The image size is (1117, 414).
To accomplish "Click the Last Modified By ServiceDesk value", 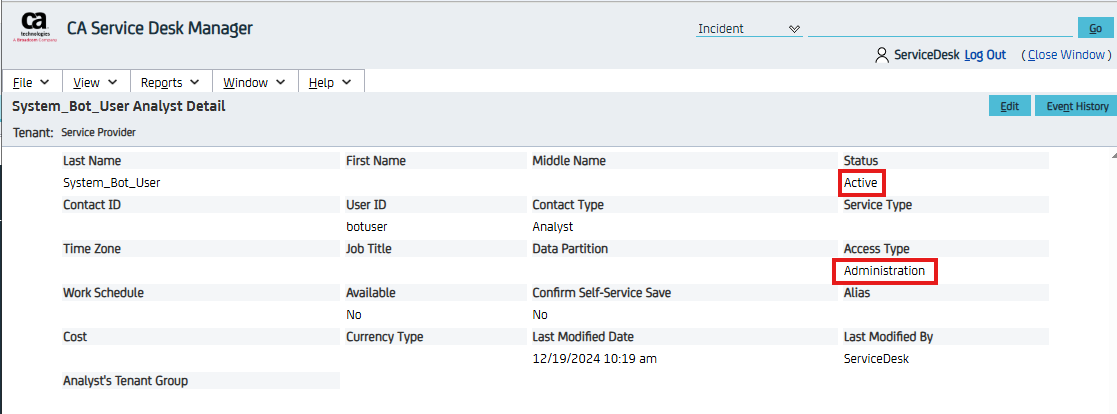I will click(x=876, y=359).
